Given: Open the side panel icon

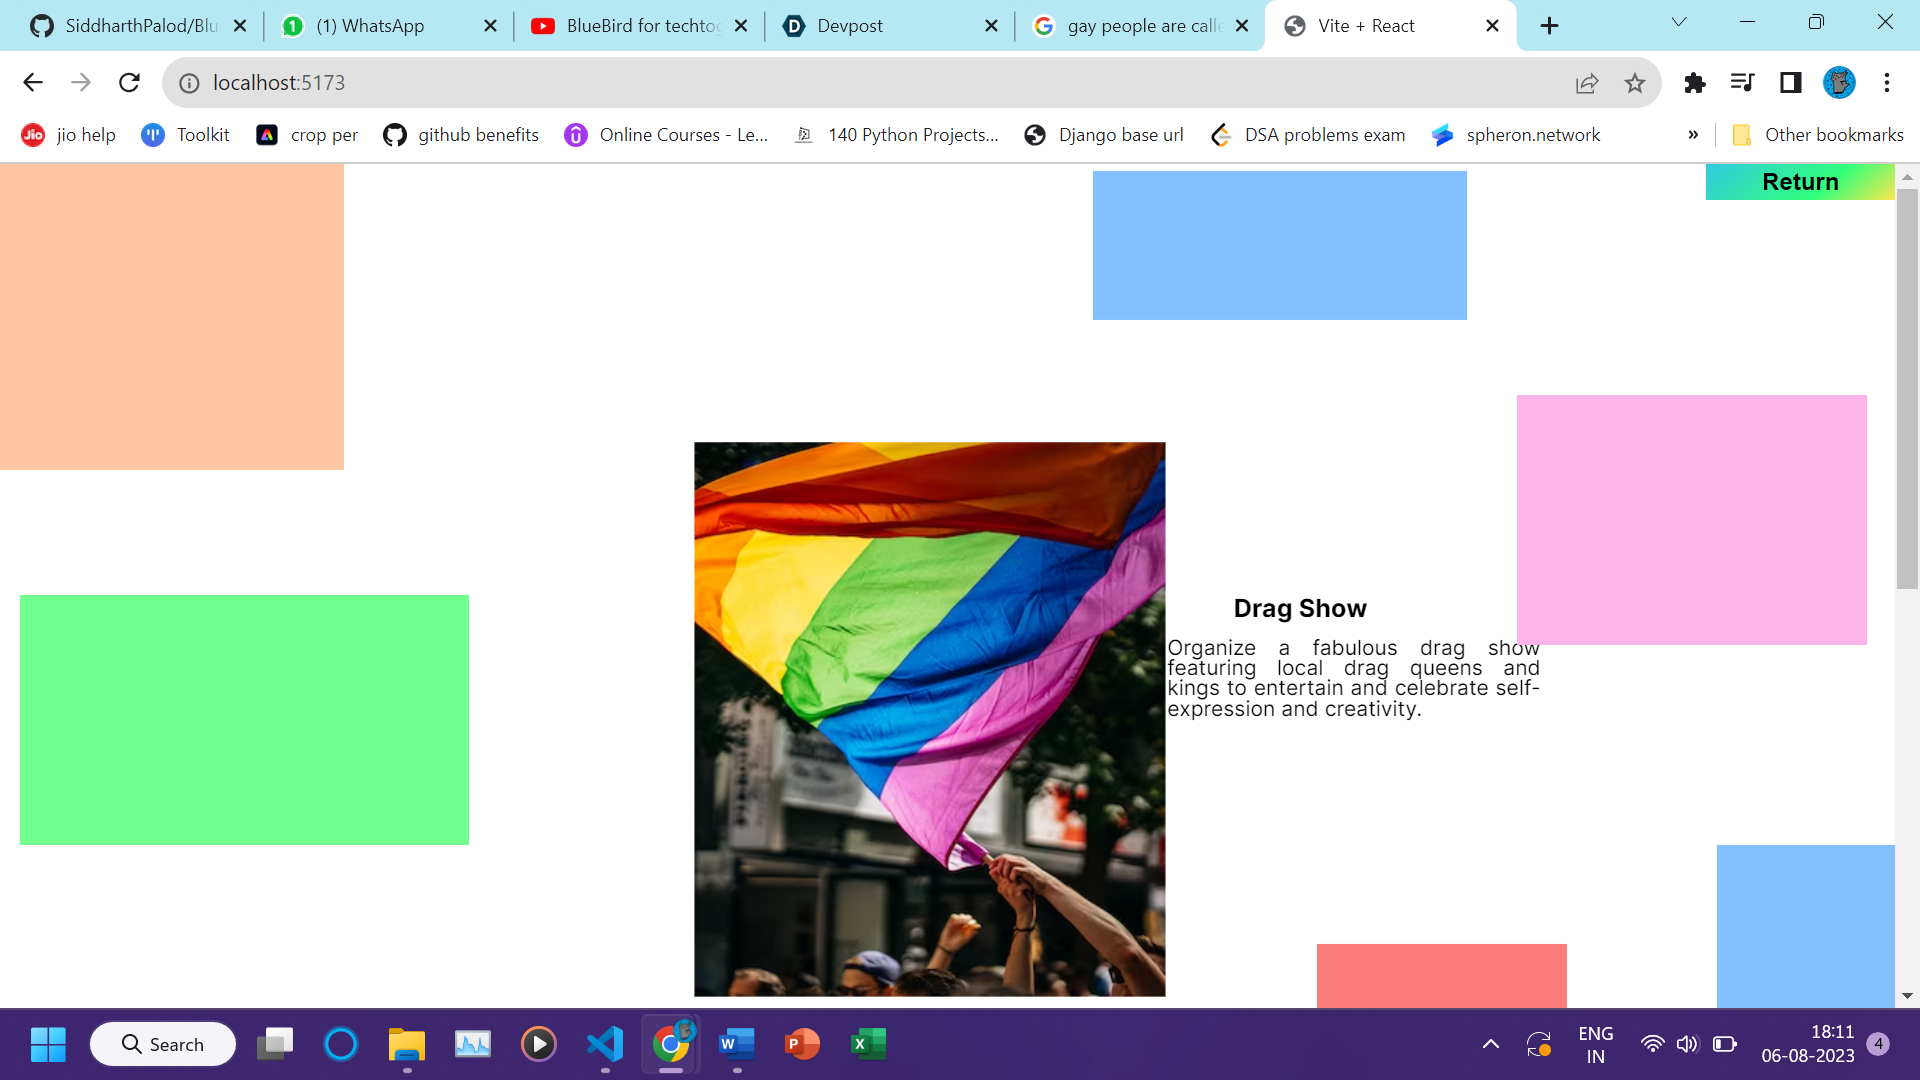Looking at the screenshot, I should 1790,83.
